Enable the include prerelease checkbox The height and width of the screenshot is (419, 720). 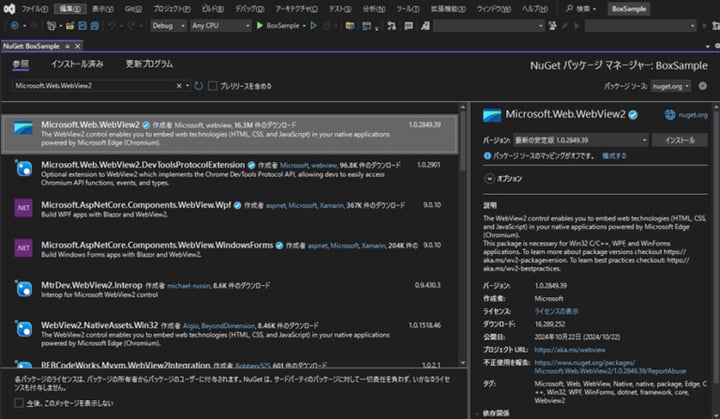tap(213, 86)
